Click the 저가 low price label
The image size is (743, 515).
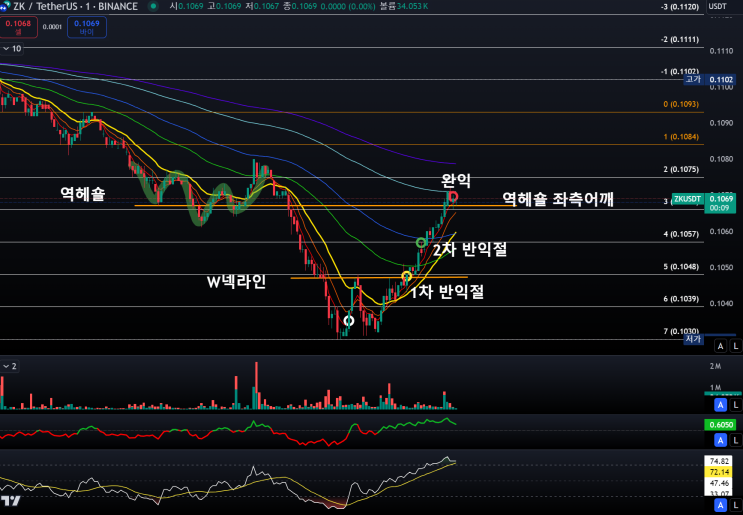coord(693,339)
